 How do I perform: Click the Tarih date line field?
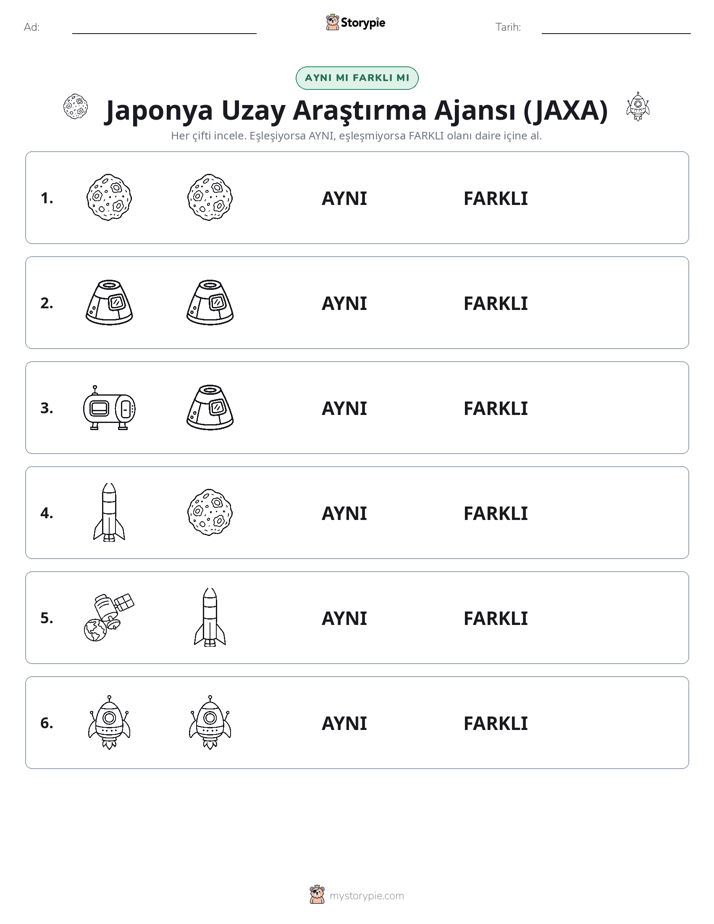pyautogui.click(x=616, y=27)
